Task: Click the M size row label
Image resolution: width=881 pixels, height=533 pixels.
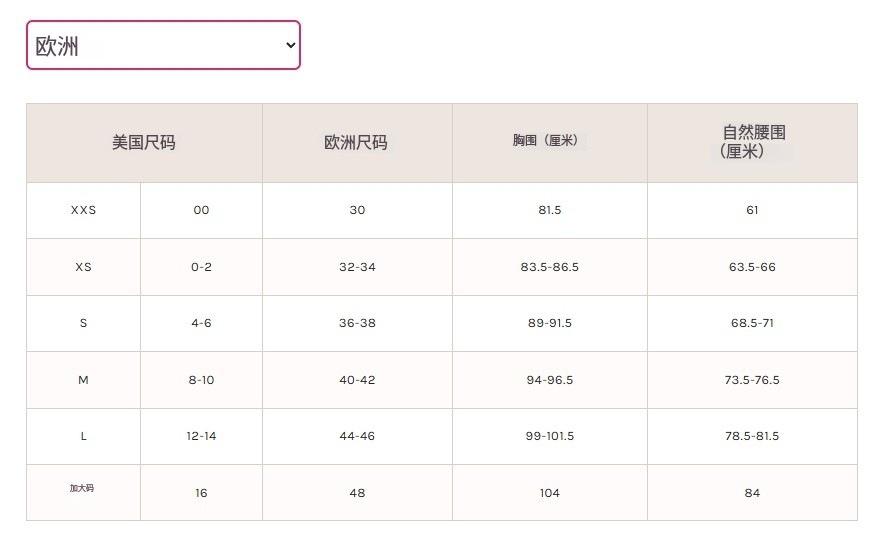Action: [83, 380]
